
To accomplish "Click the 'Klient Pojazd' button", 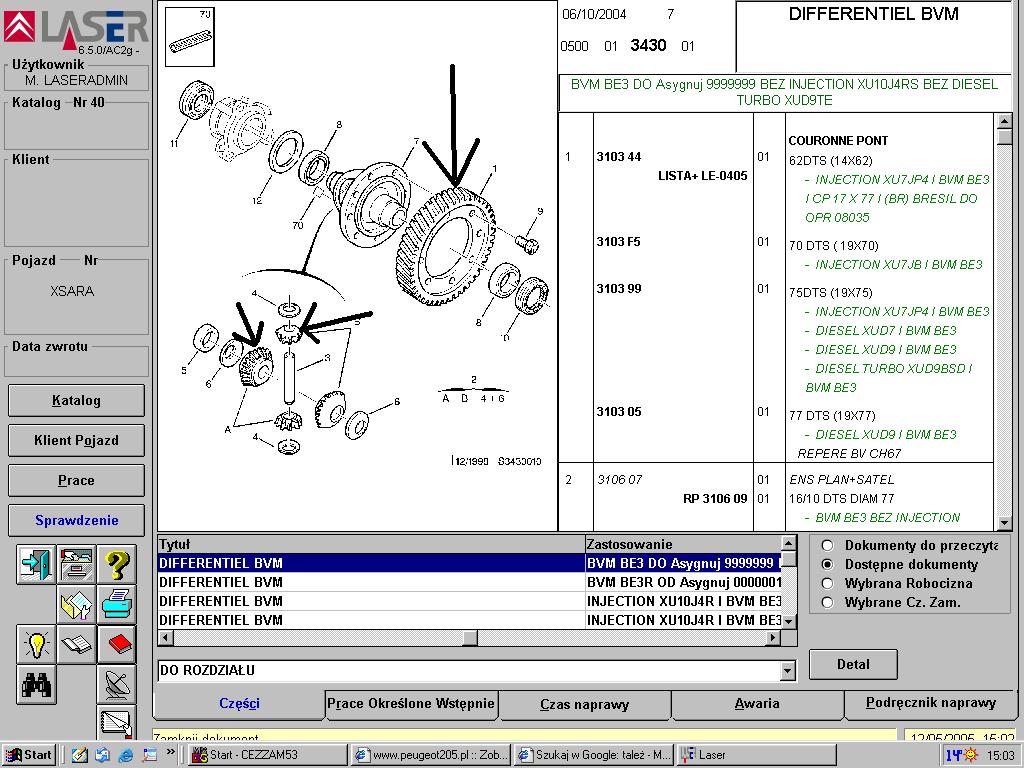I will (76, 440).
